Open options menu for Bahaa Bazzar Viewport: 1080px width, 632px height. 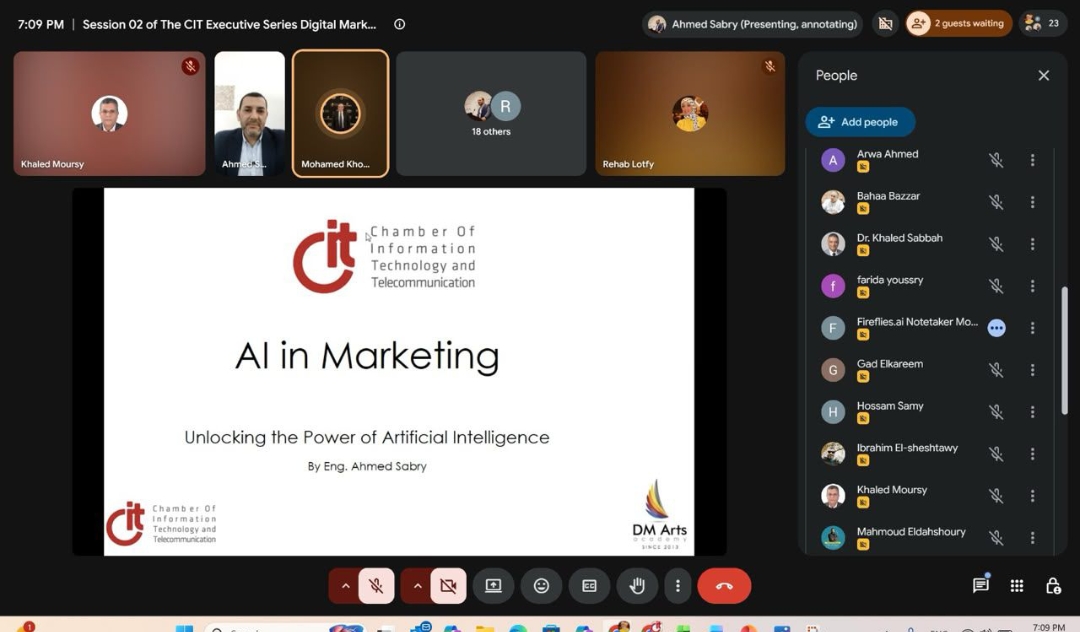point(1032,202)
